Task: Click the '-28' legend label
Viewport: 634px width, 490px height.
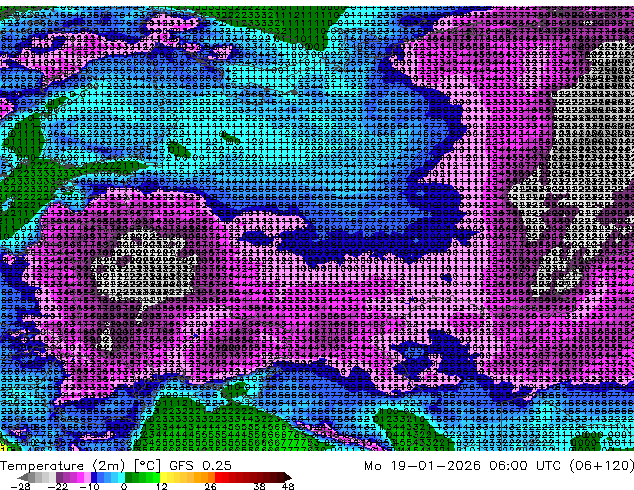Action: pyautogui.click(x=20, y=486)
